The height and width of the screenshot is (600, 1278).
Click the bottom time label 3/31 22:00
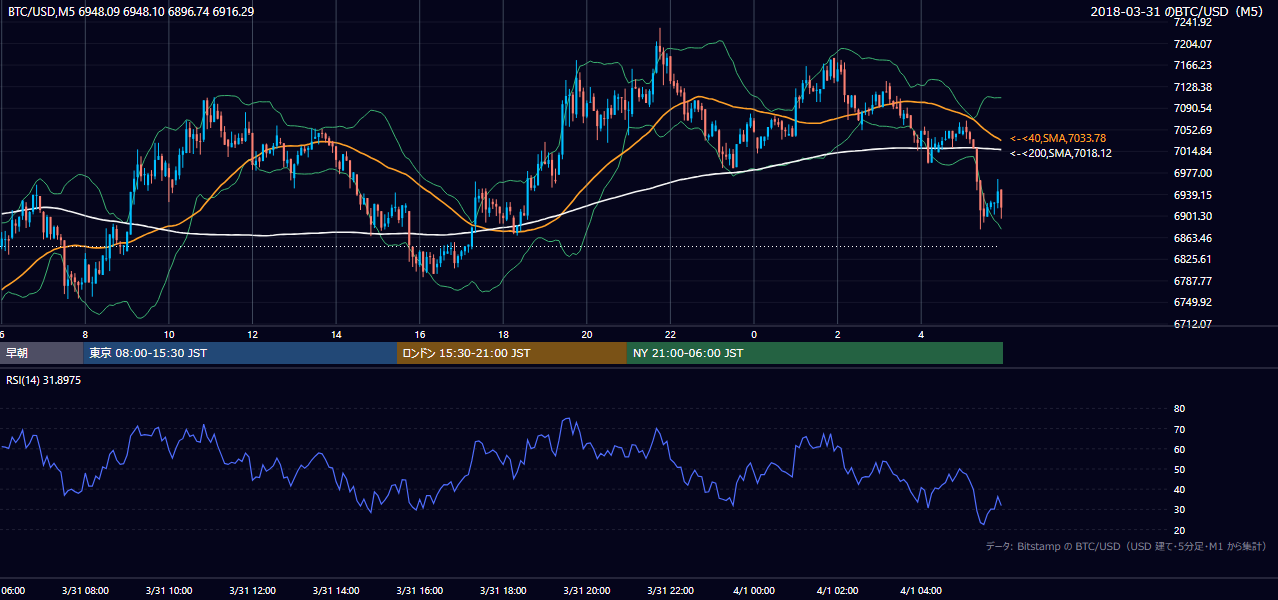671,591
